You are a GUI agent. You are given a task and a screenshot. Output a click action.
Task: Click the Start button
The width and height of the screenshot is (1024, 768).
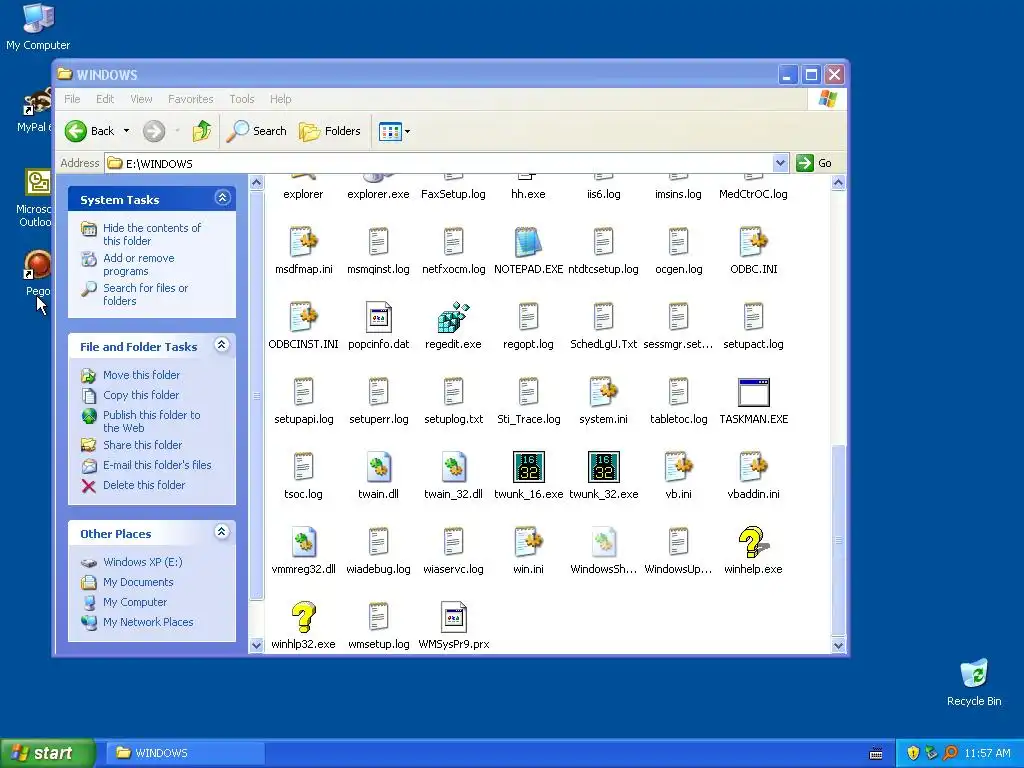47,753
